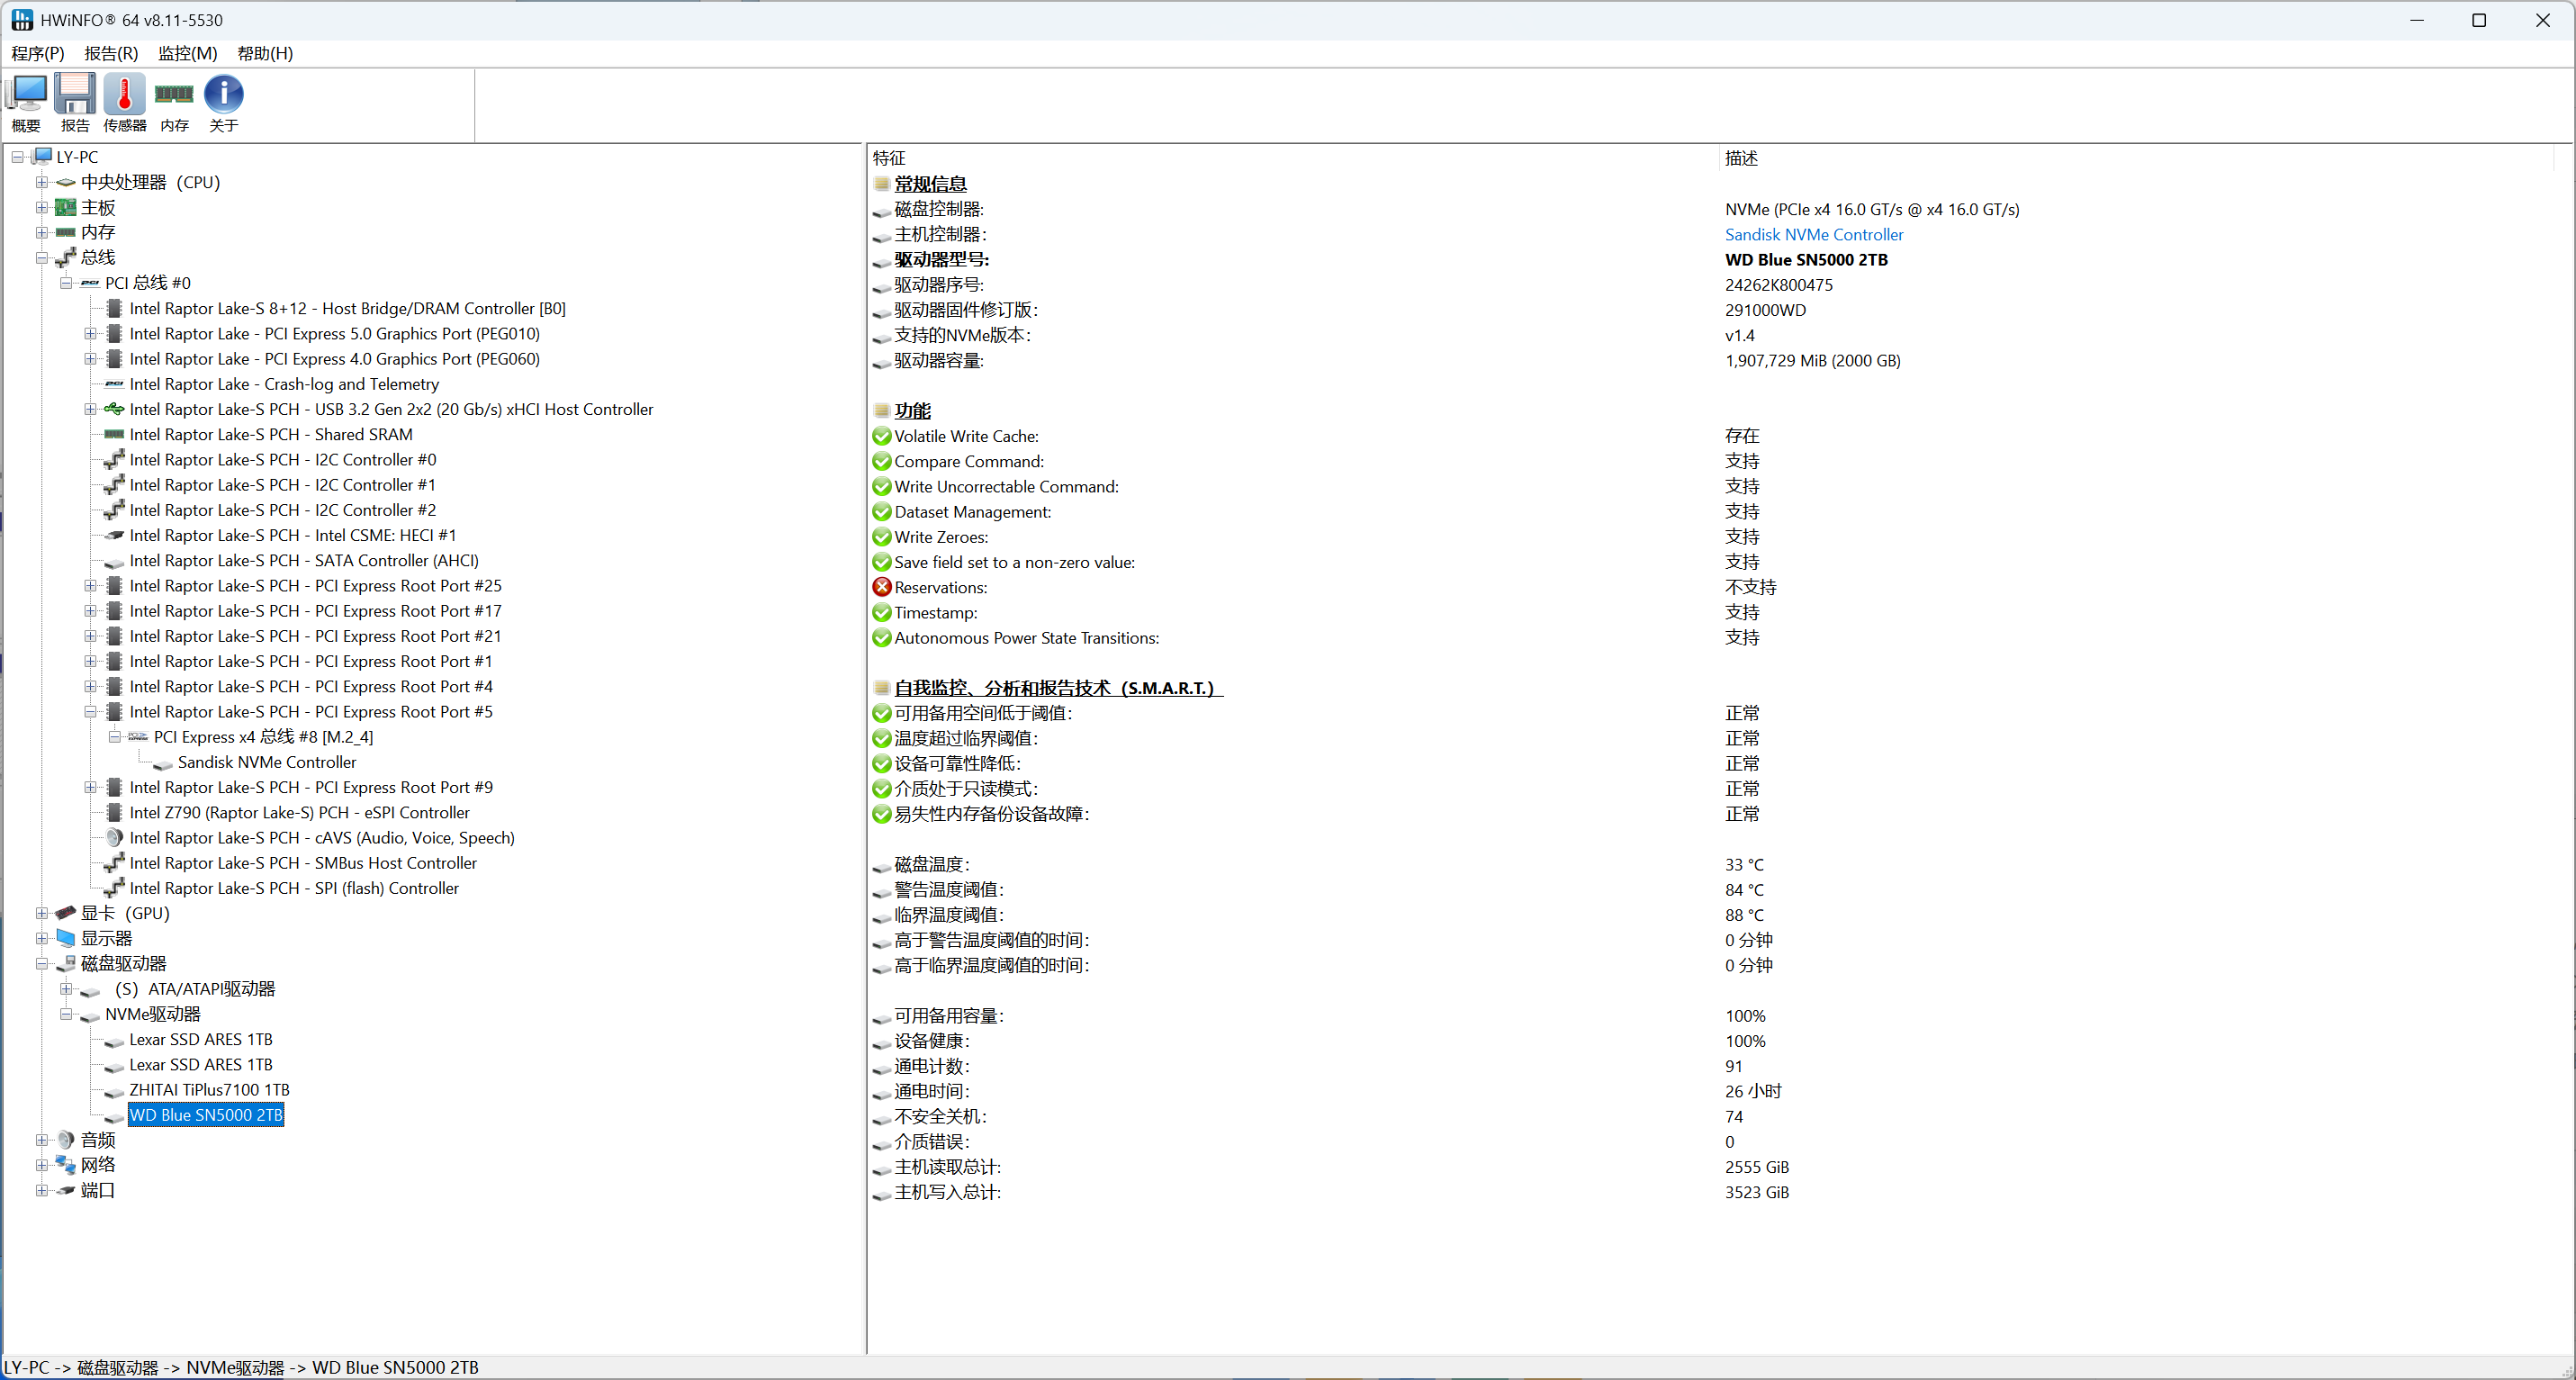The height and width of the screenshot is (1380, 2576).
Task: Select SMBus Host Controller entry
Action: [303, 863]
